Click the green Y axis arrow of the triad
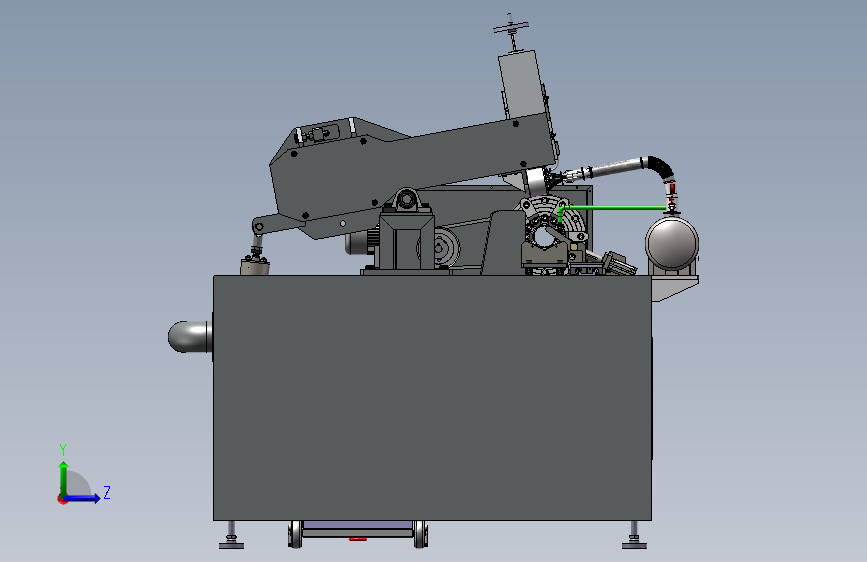 point(64,478)
